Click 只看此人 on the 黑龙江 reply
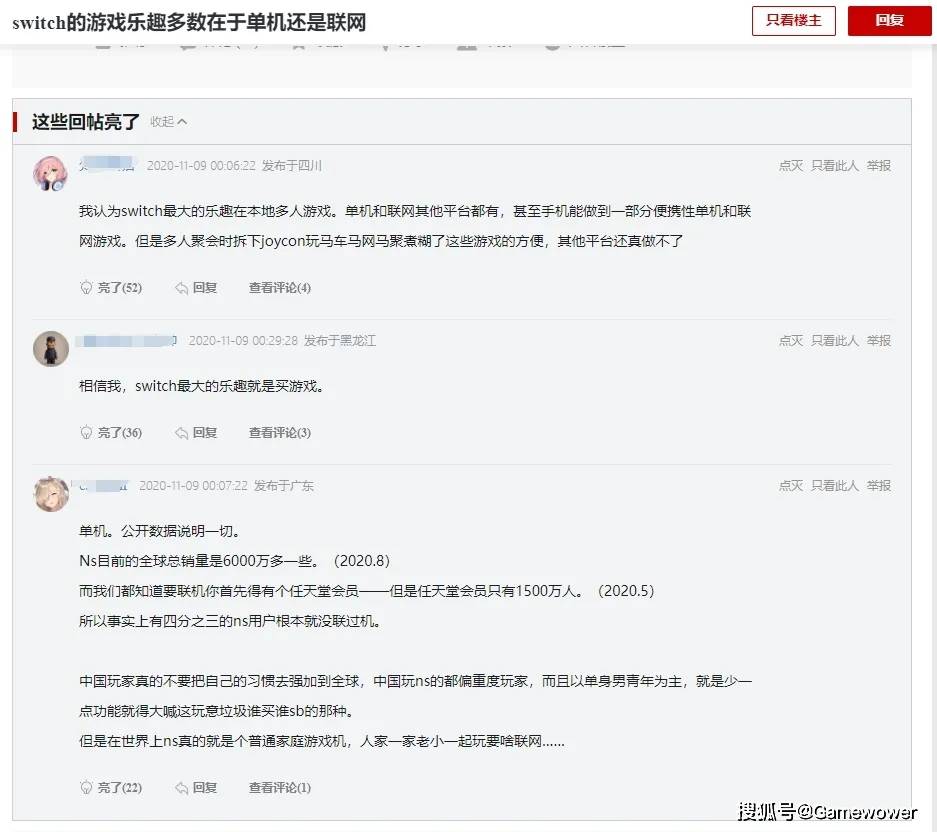937x832 pixels. click(x=834, y=341)
